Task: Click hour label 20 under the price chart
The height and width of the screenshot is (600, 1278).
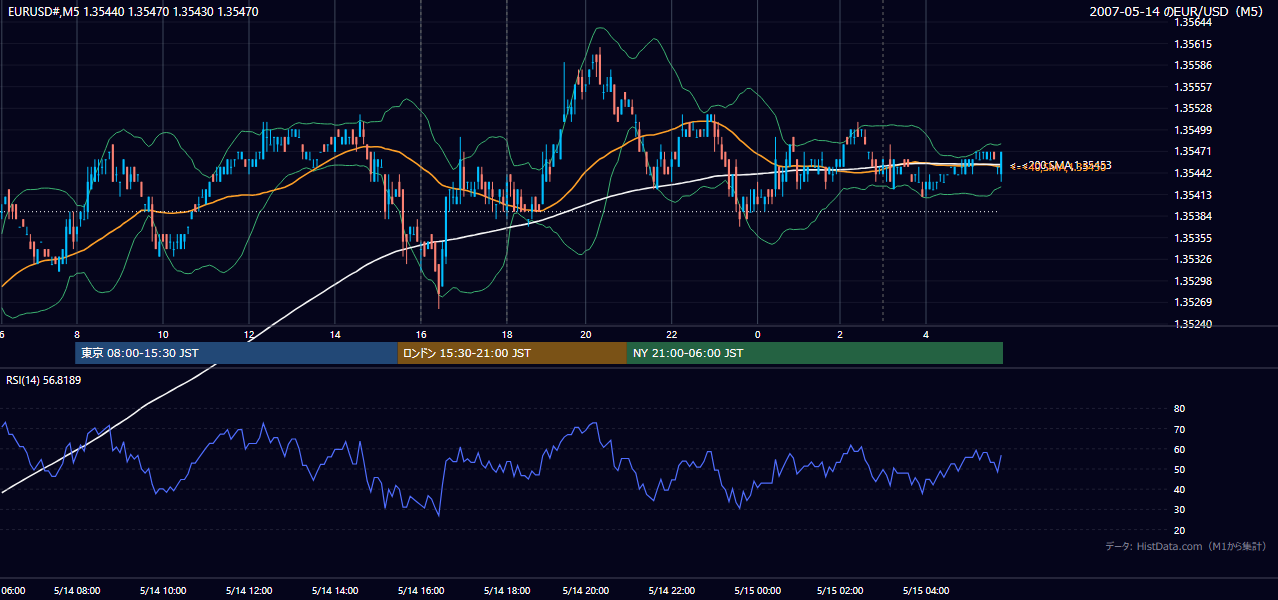Action: pyautogui.click(x=585, y=334)
